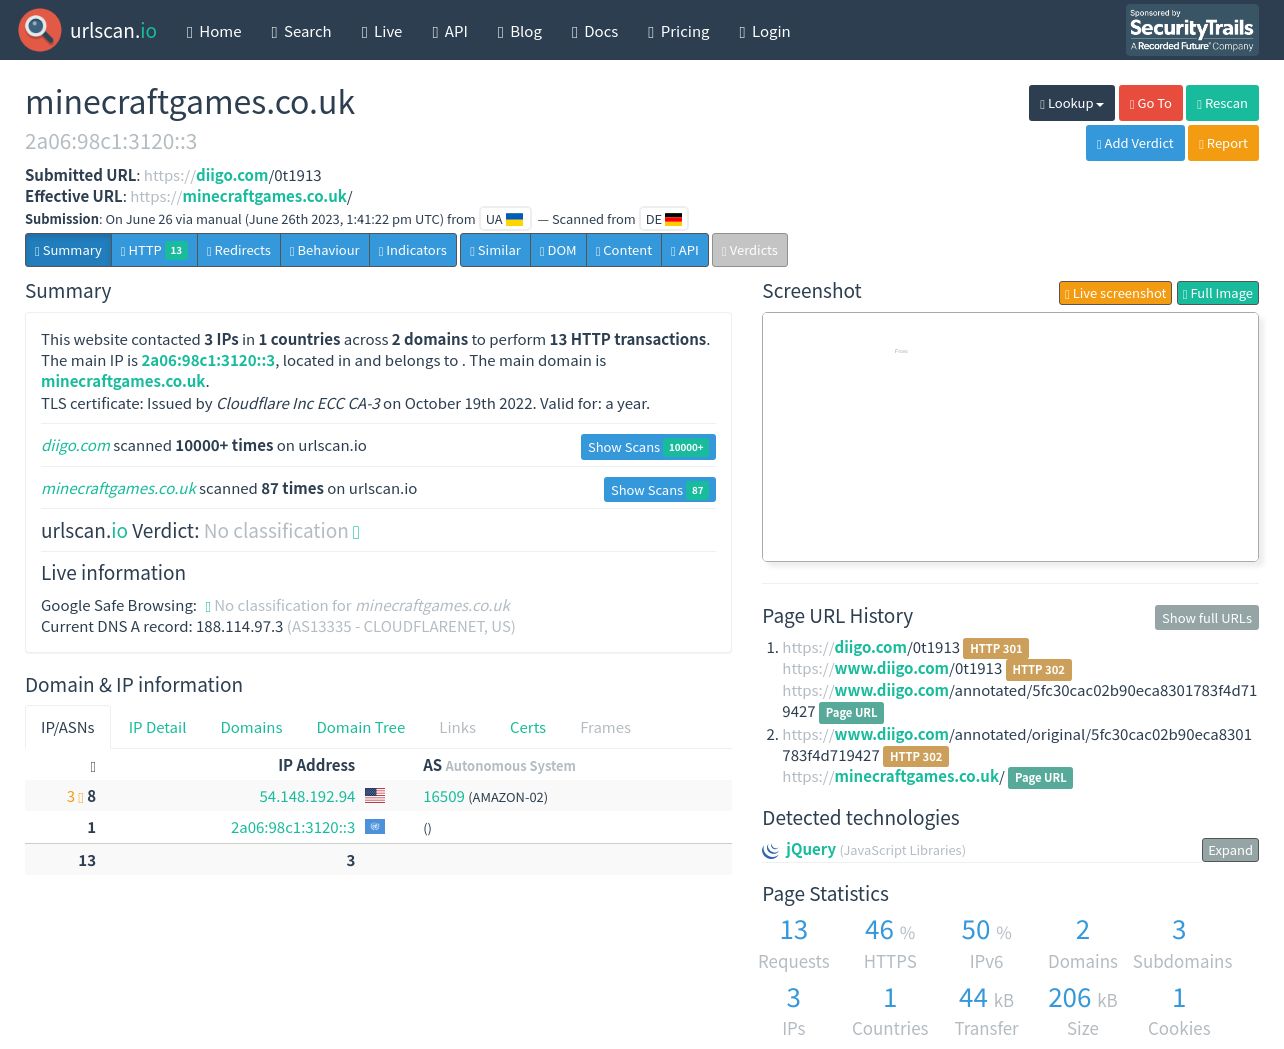Click the diigo.com link in the scanned-times row
The height and width of the screenshot is (1049, 1284).
pyautogui.click(x=76, y=445)
